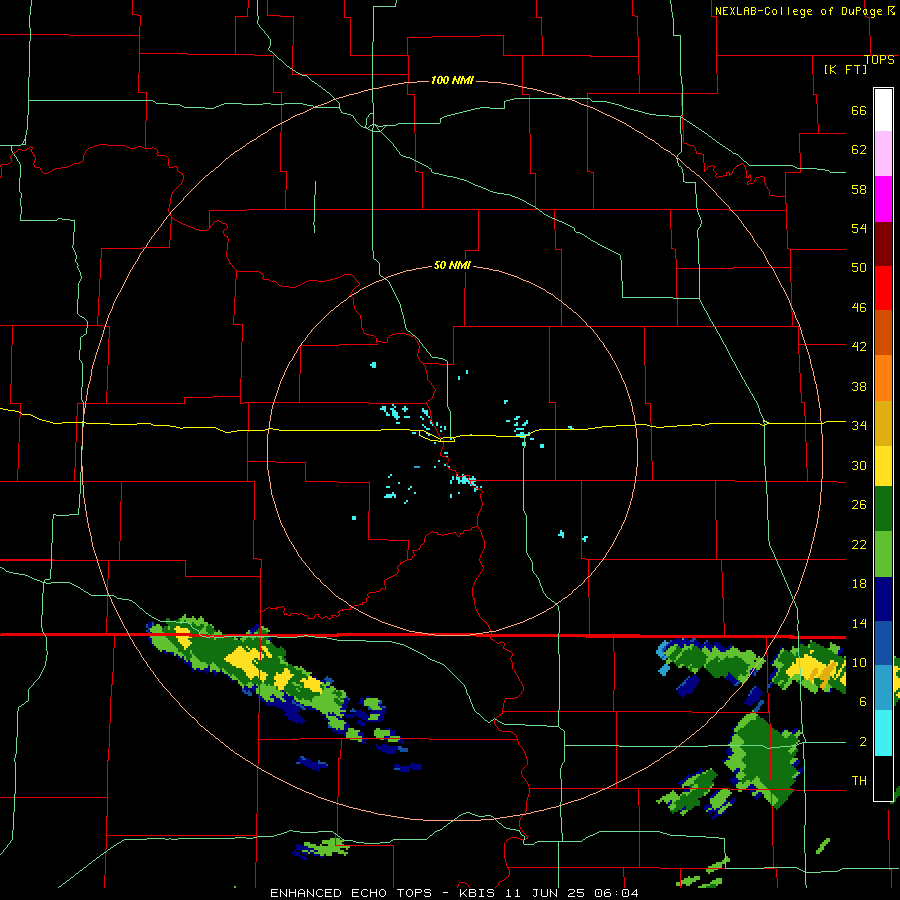Click the 06:04 timestamp
The height and width of the screenshot is (900, 900).
click(x=616, y=893)
